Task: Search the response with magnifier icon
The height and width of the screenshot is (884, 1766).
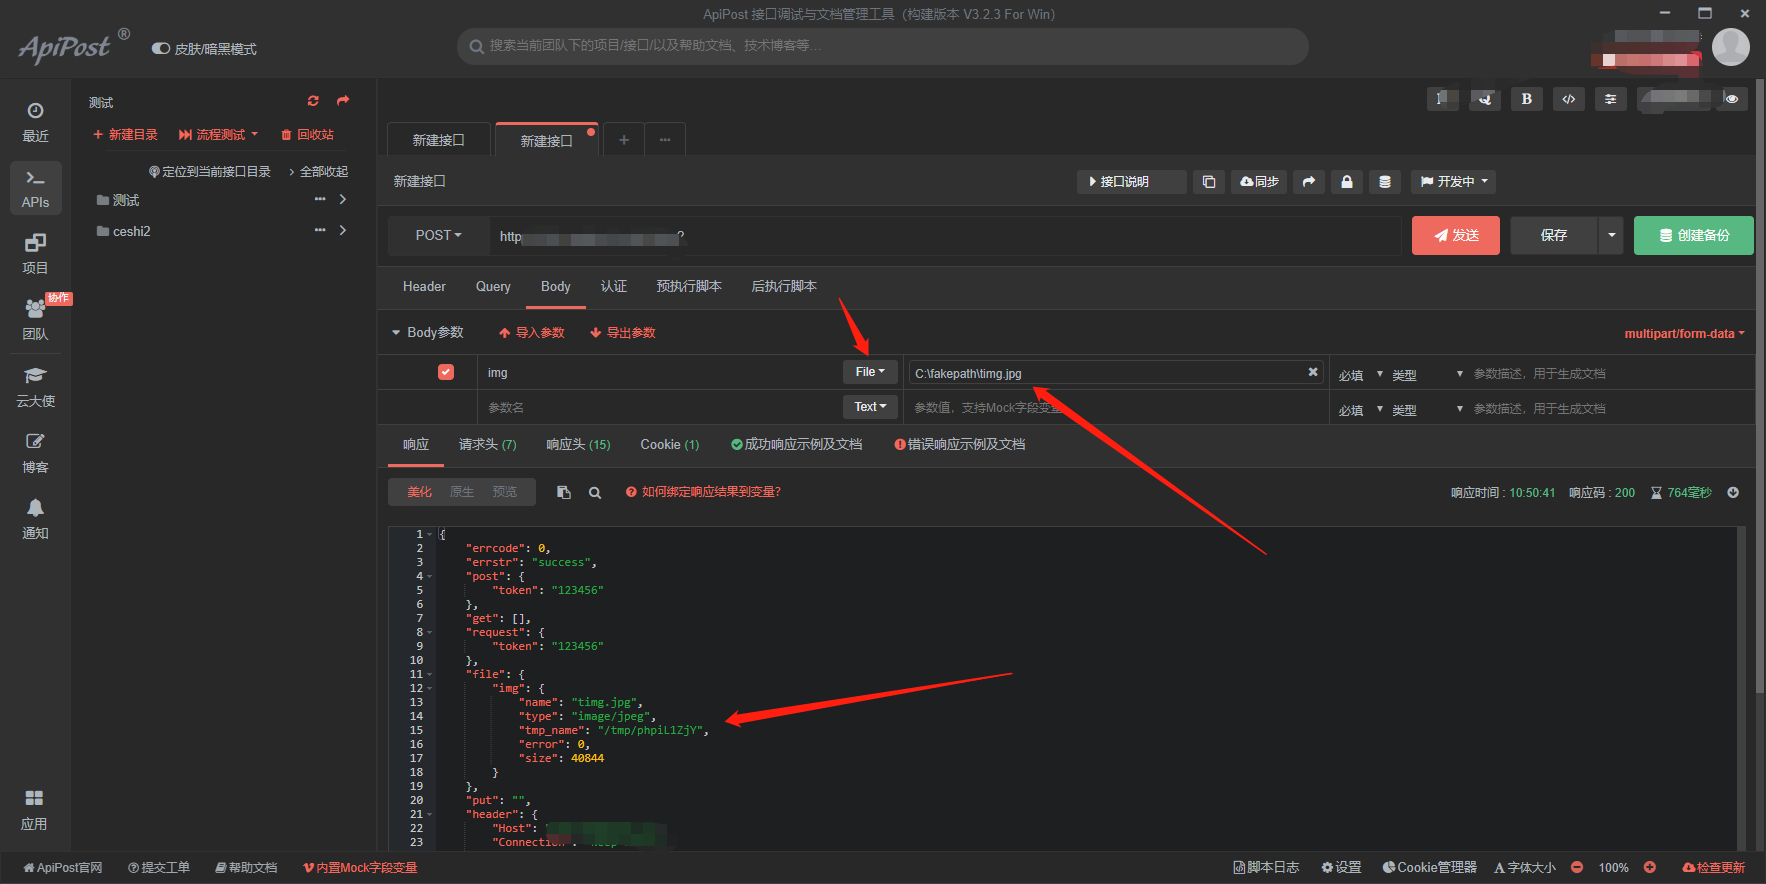Action: pyautogui.click(x=595, y=492)
